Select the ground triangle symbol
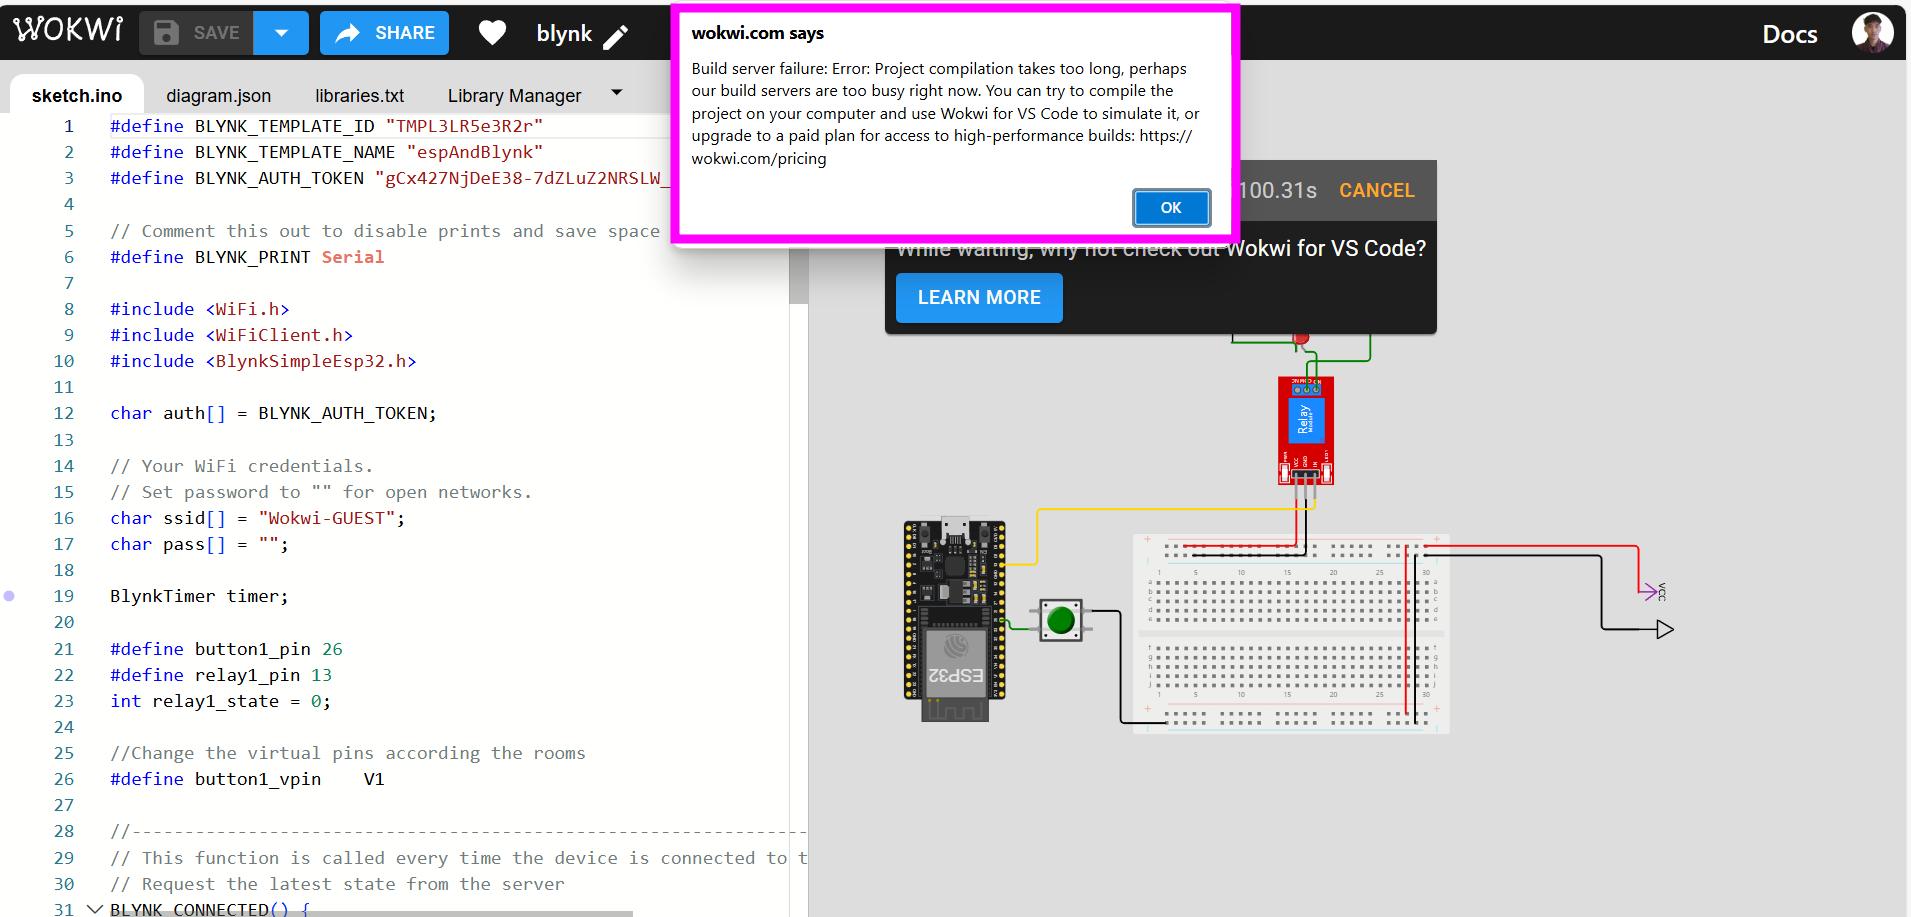This screenshot has height=917, width=1911. click(x=1665, y=629)
